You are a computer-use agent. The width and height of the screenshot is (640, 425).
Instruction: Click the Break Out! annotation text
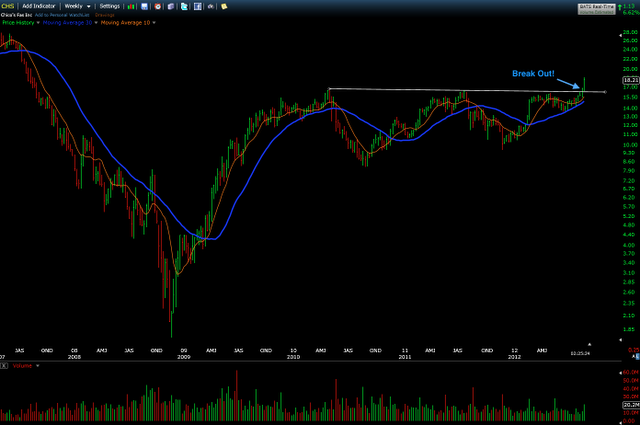tap(533, 73)
